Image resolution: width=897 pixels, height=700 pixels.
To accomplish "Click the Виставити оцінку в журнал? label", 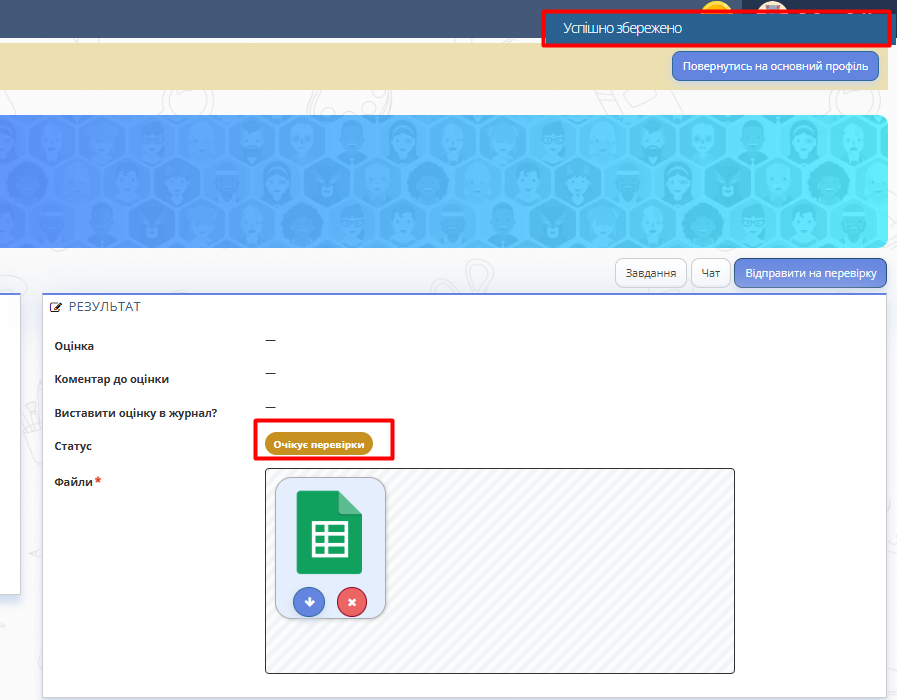I will point(135,413).
